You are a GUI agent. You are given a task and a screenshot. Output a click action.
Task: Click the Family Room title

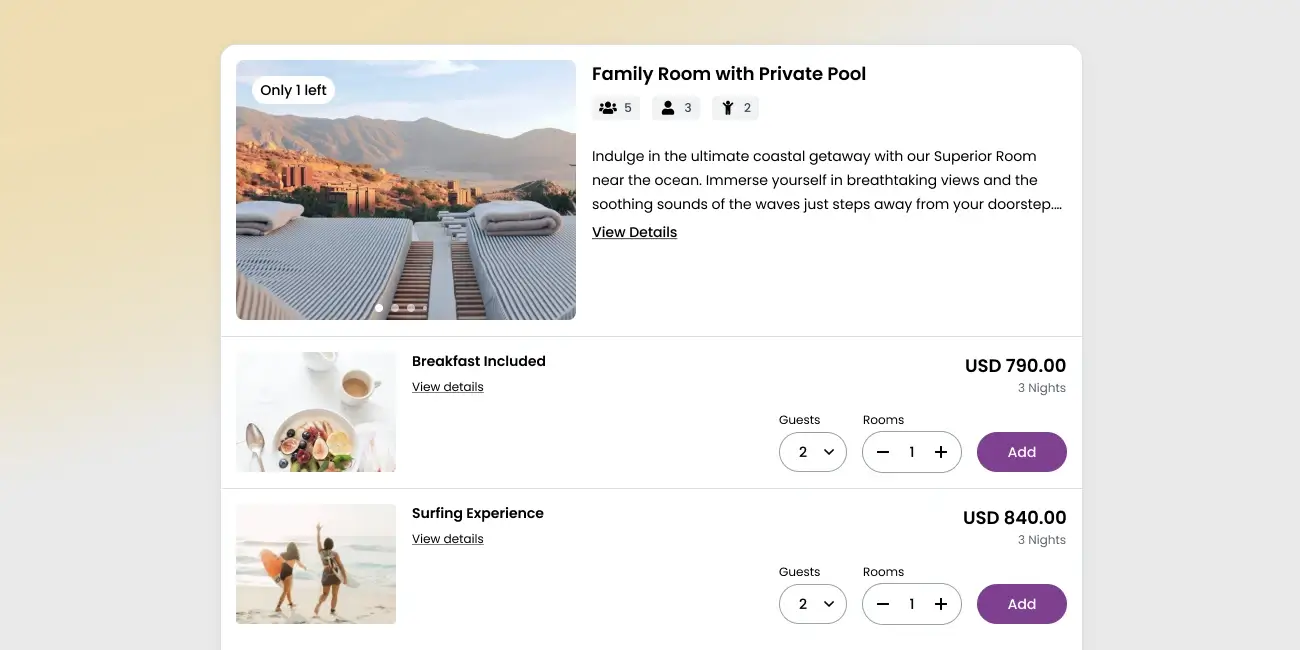(728, 74)
